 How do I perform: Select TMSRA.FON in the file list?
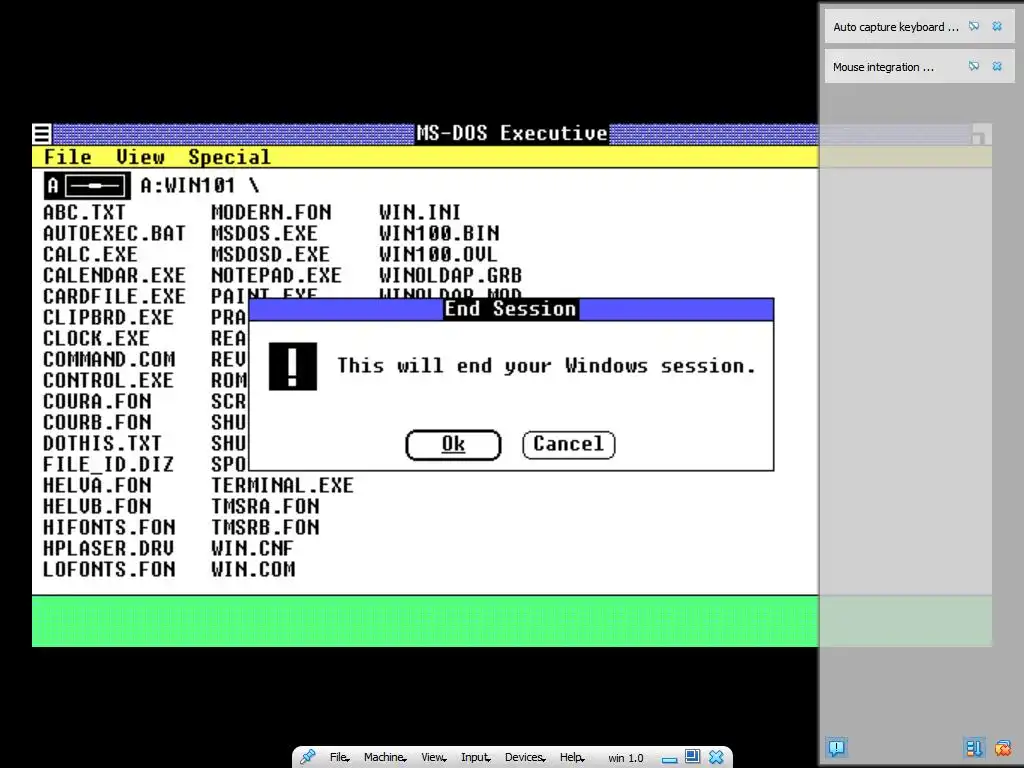(x=264, y=507)
